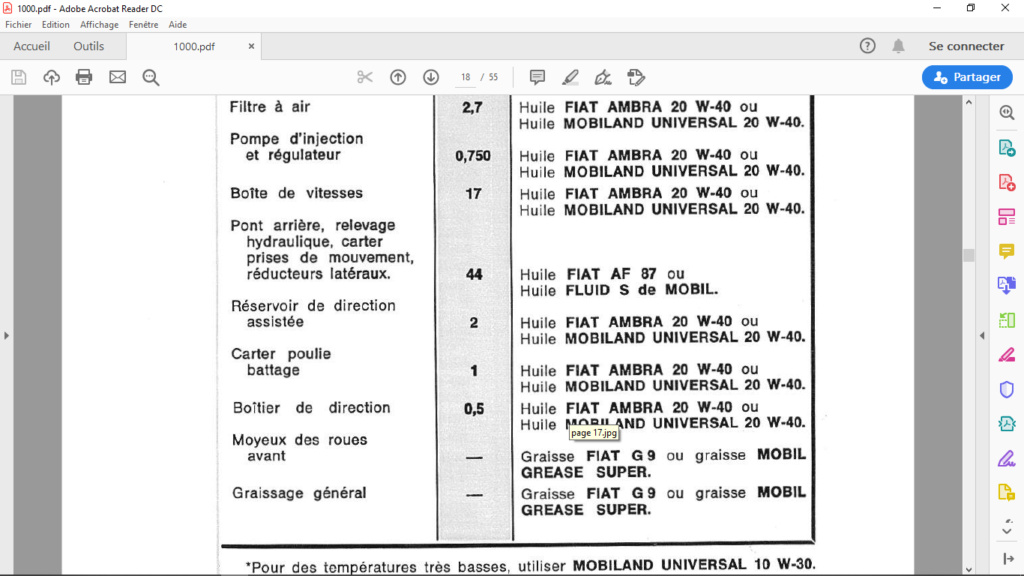The width and height of the screenshot is (1024, 576).
Task: Open the Organize Pages tool in the right sidebar
Action: (x=1007, y=217)
